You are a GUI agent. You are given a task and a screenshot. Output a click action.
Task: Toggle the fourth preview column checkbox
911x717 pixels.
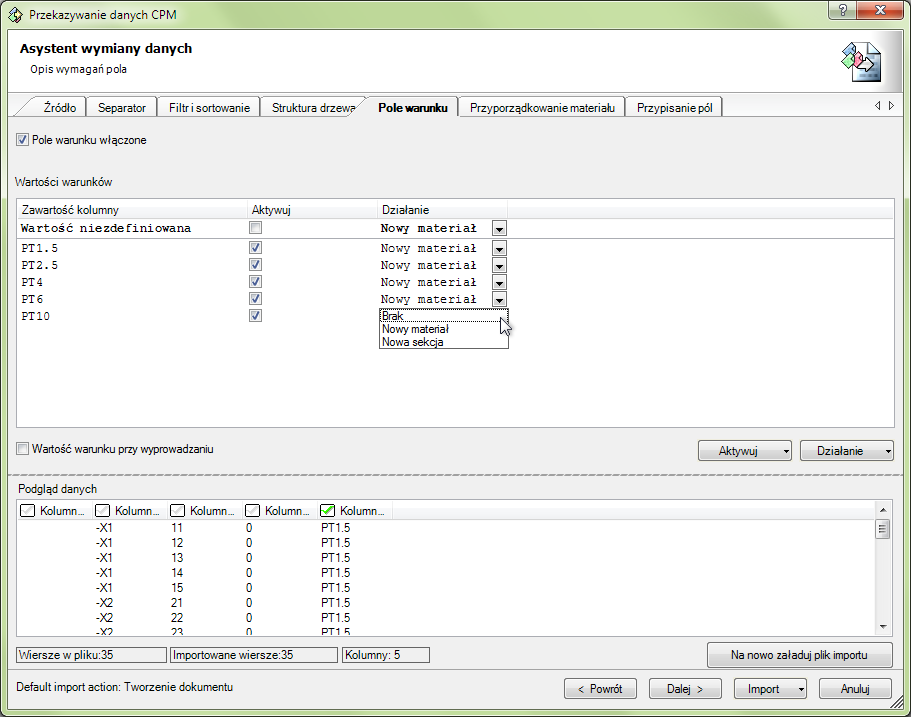click(252, 511)
